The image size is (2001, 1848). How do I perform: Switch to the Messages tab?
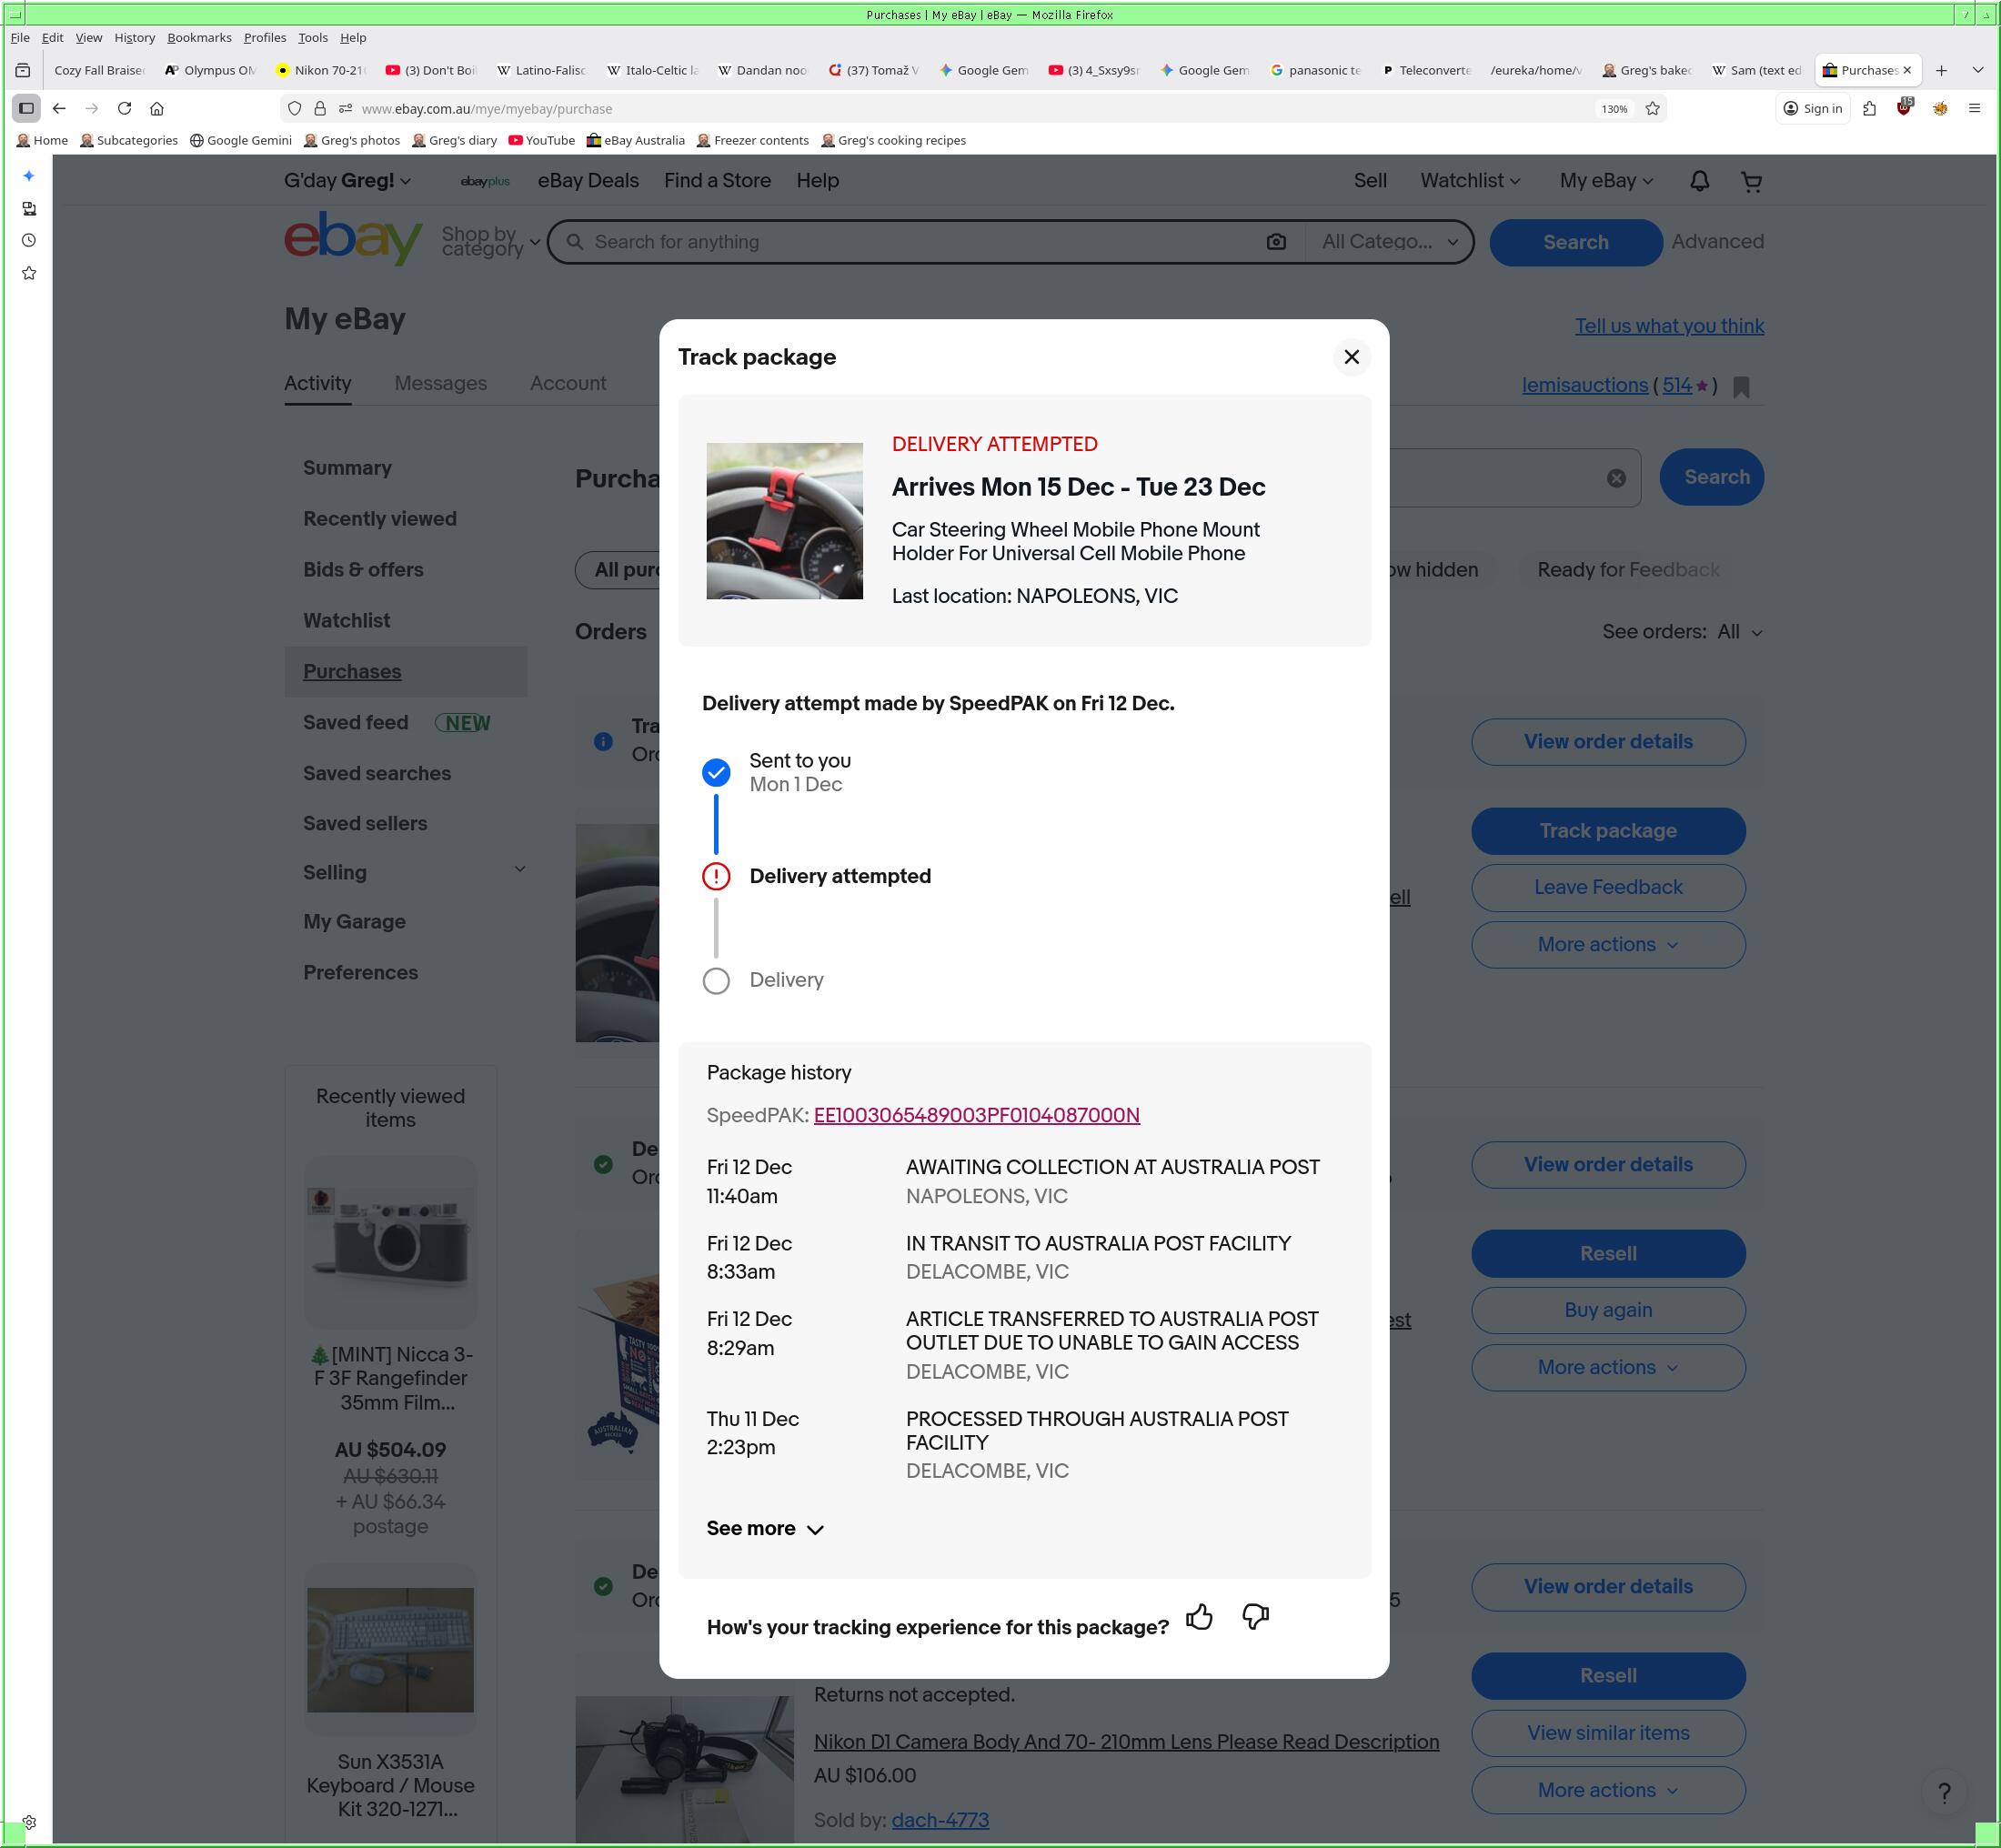pos(440,383)
